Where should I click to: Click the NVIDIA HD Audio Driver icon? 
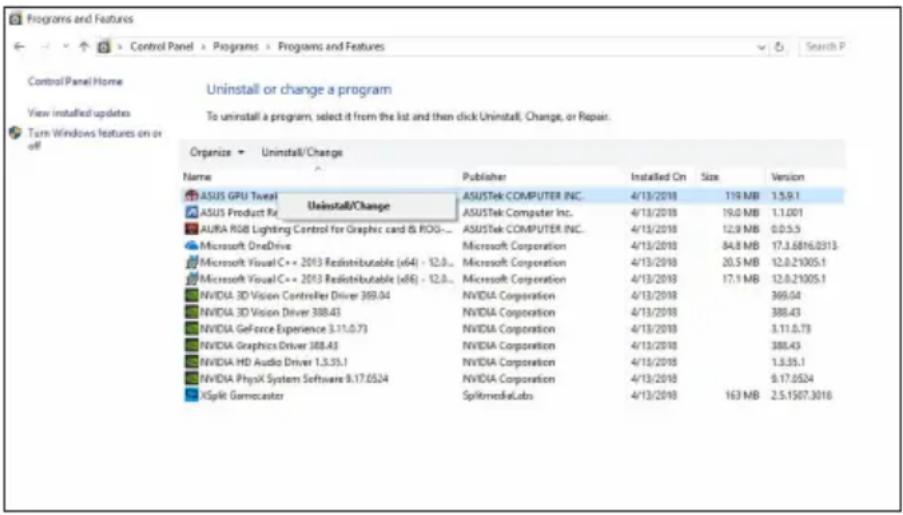(191, 362)
